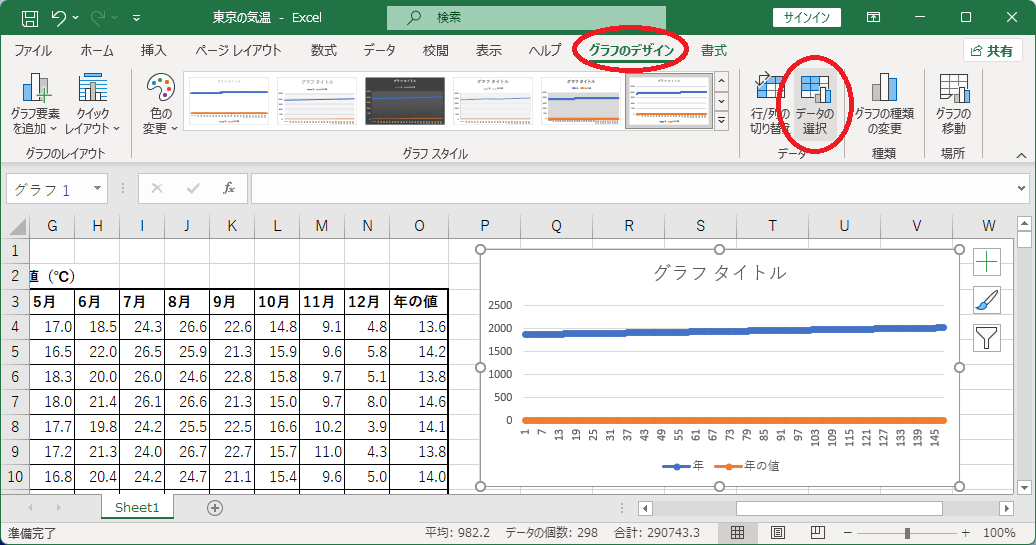
Task: Open the undo history dropdown arrow
Action: point(75,18)
